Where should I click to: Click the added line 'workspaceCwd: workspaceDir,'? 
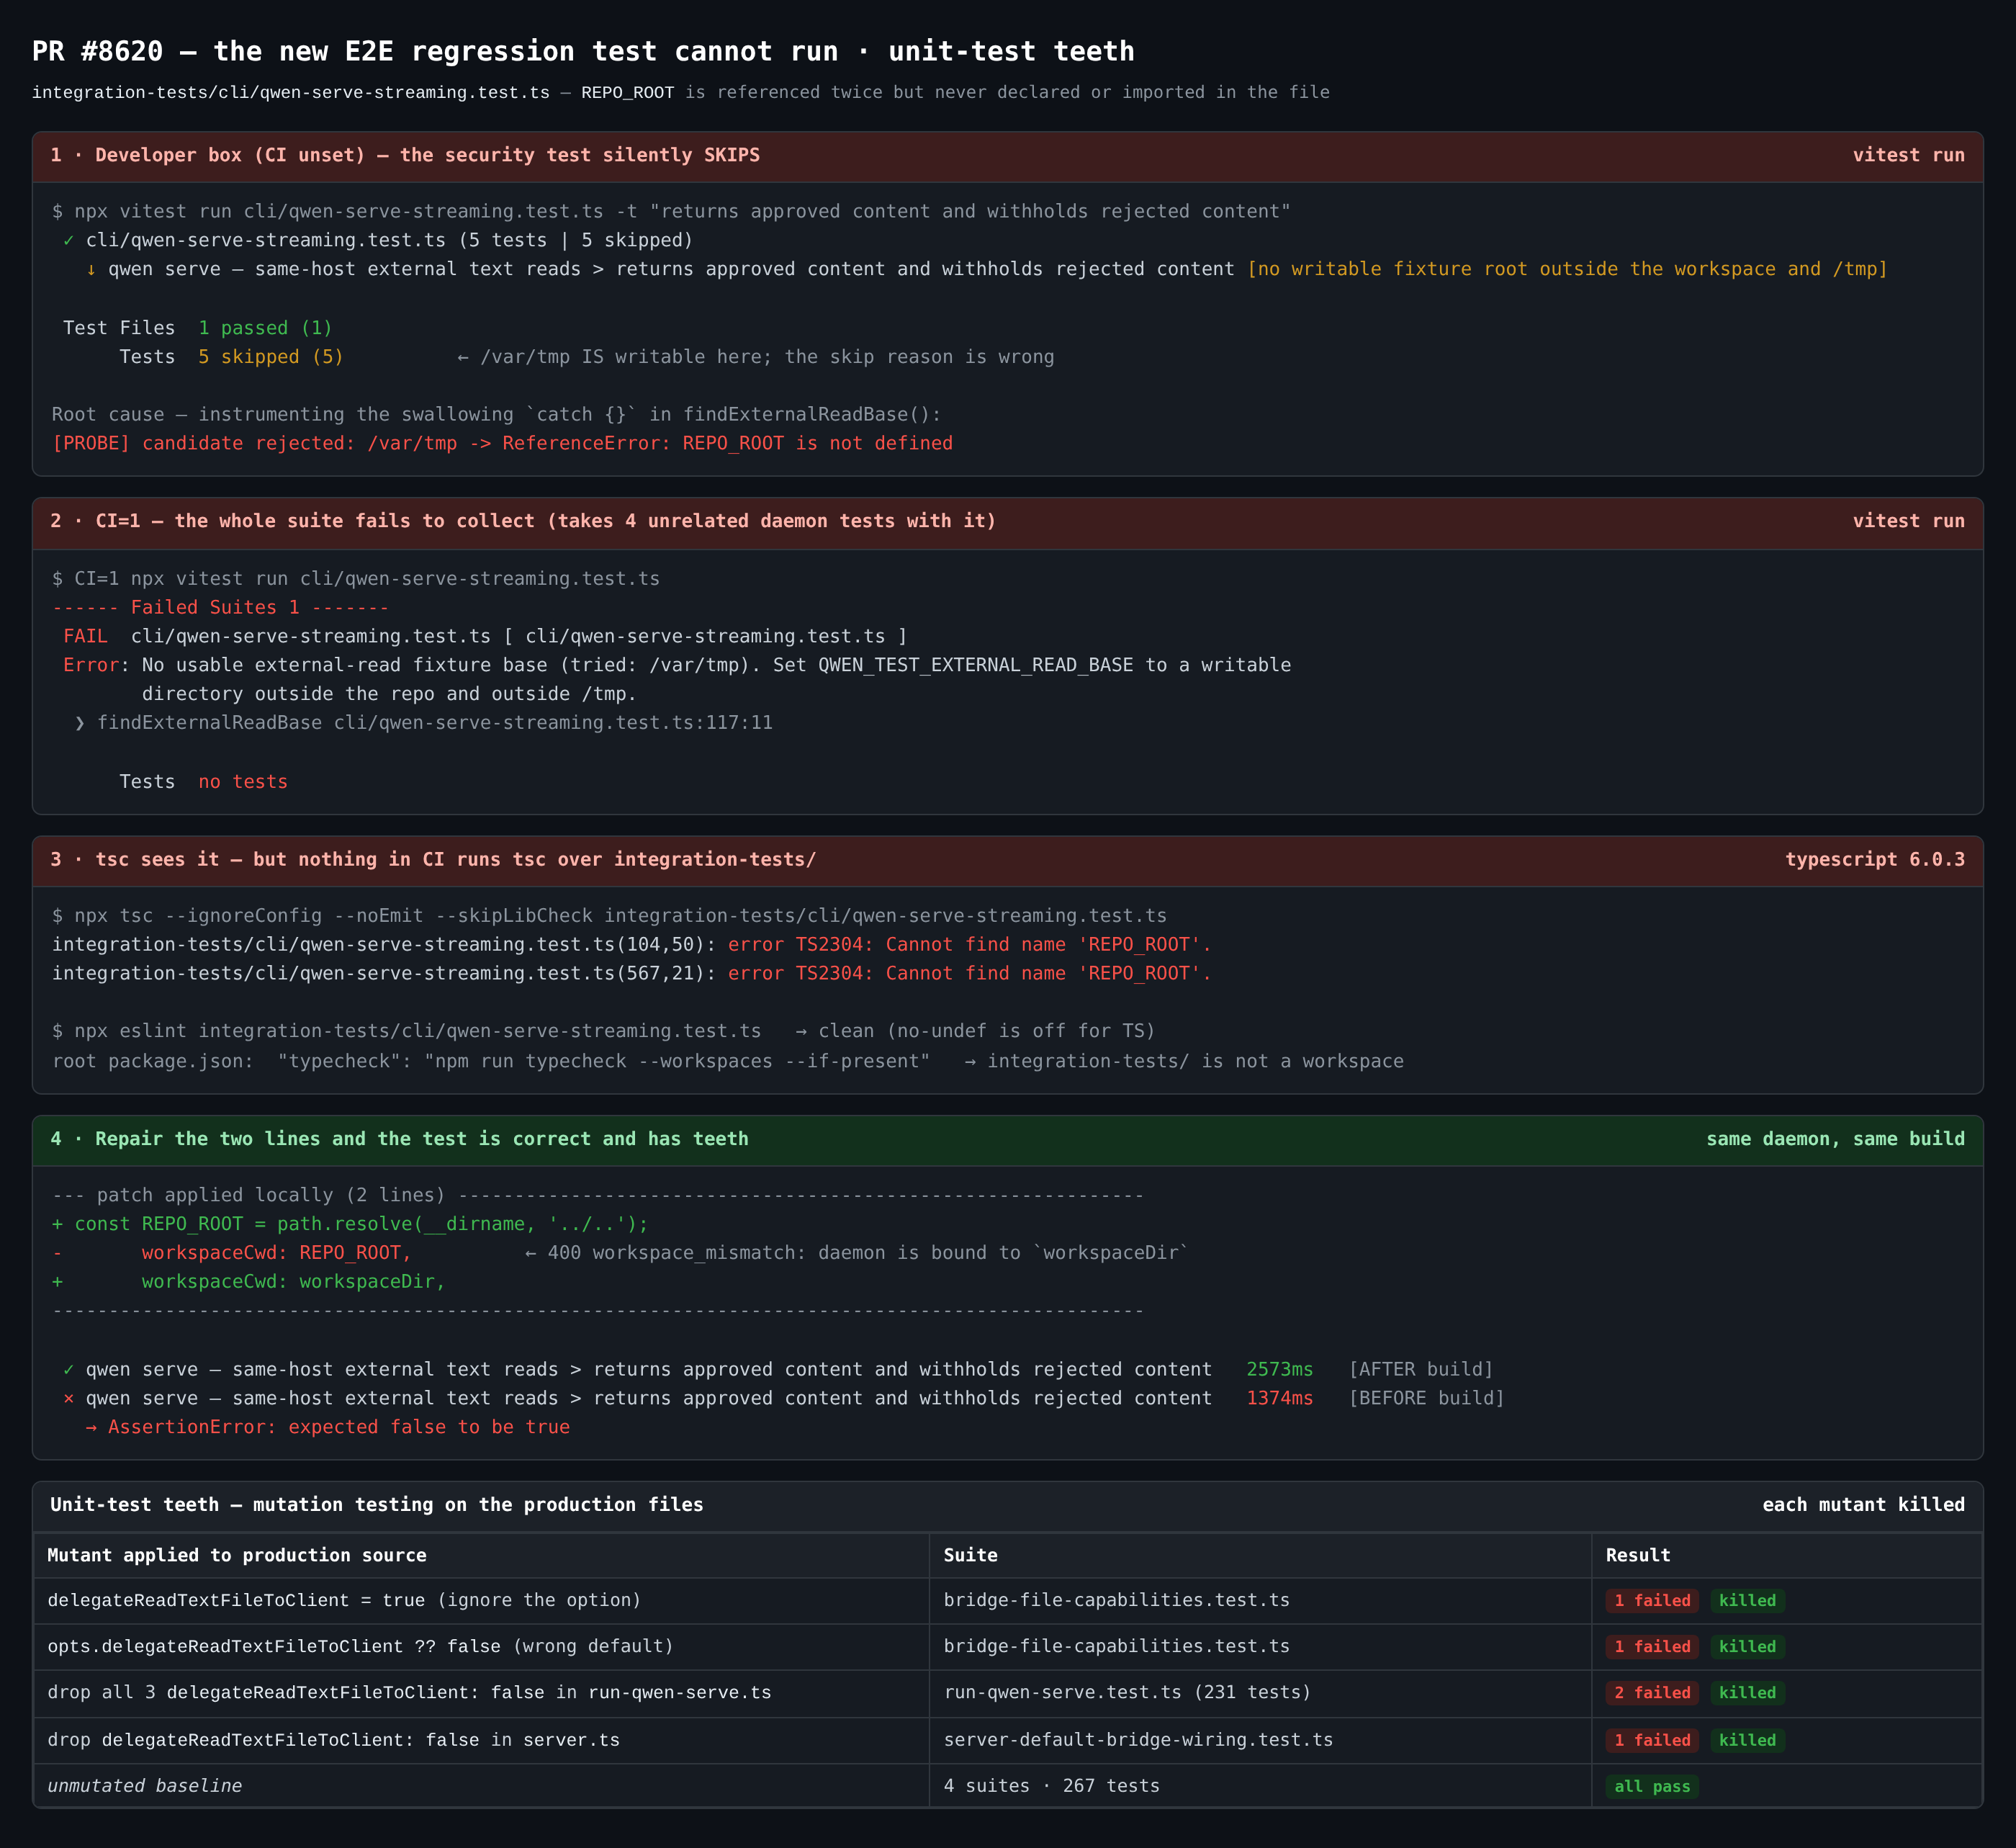click(294, 1282)
